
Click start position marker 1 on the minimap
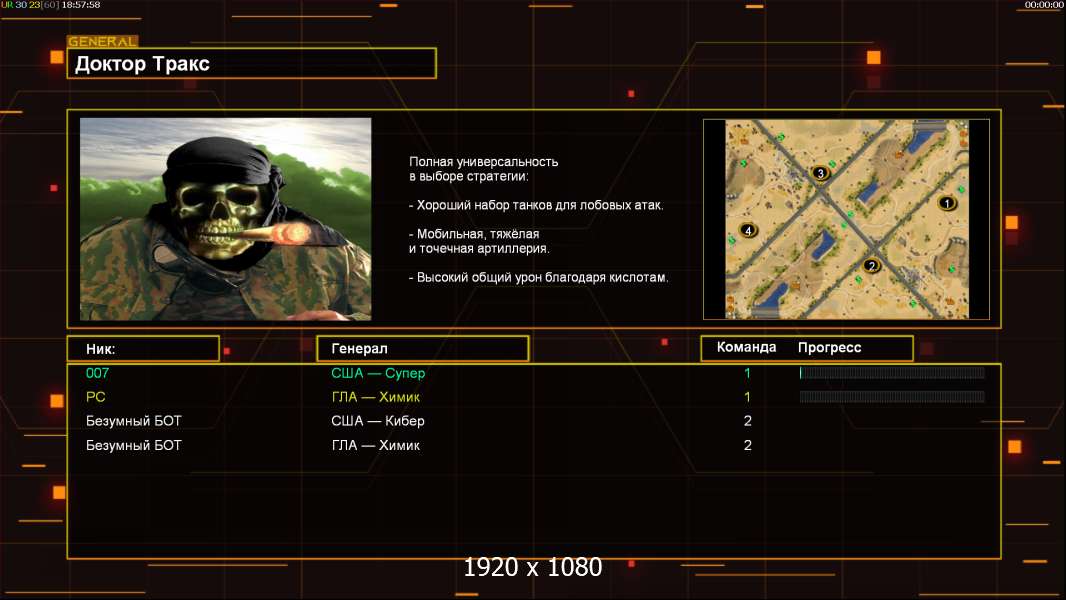pyautogui.click(x=946, y=202)
